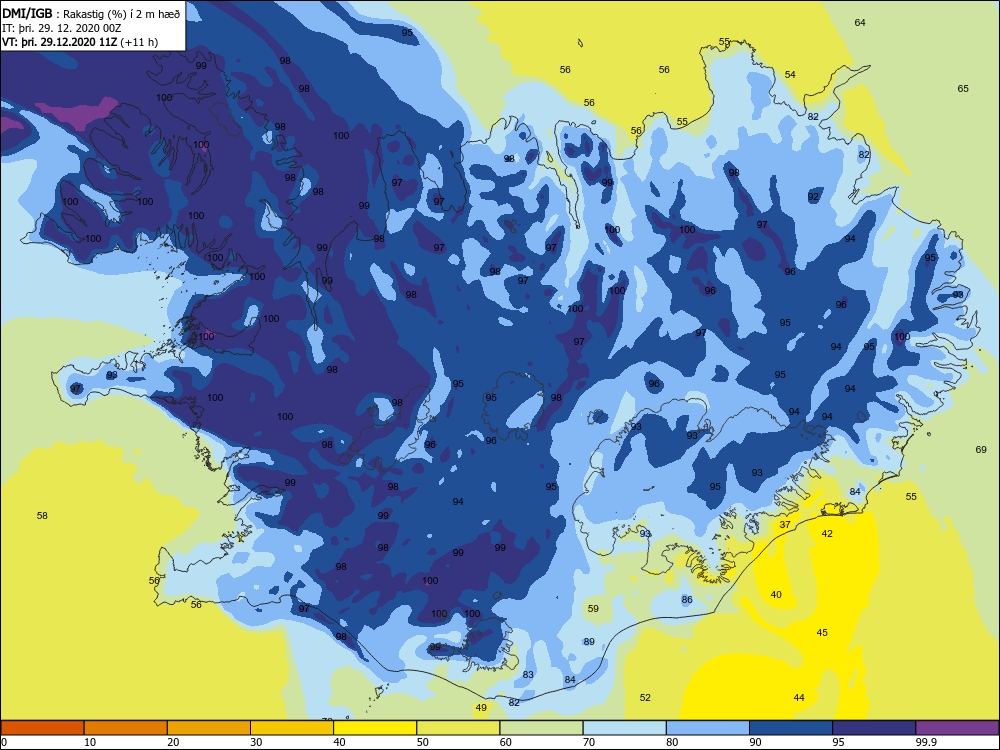The width and height of the screenshot is (1000, 750).
Task: Click the pale blue 70–80 legend swatch
Action: tap(624, 728)
